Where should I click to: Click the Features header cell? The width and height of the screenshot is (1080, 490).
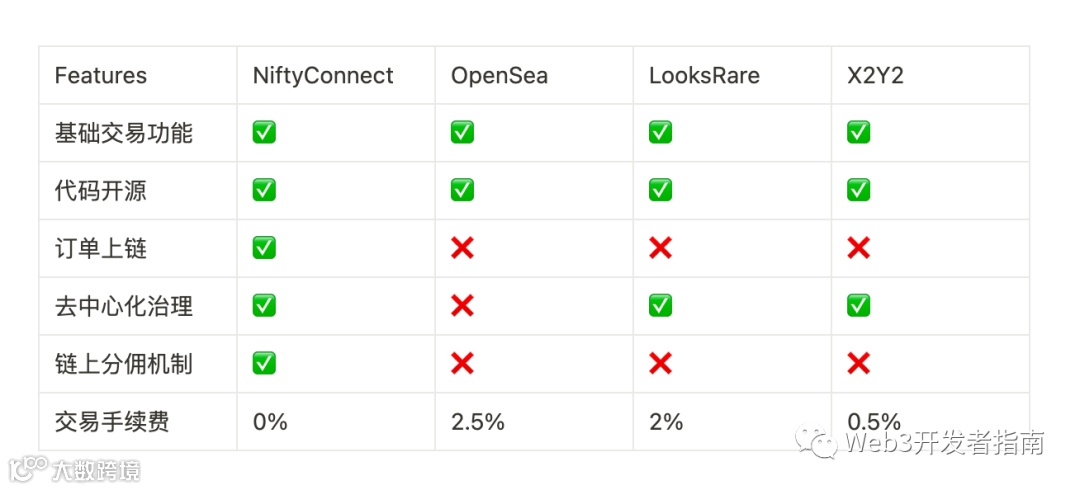pos(101,75)
